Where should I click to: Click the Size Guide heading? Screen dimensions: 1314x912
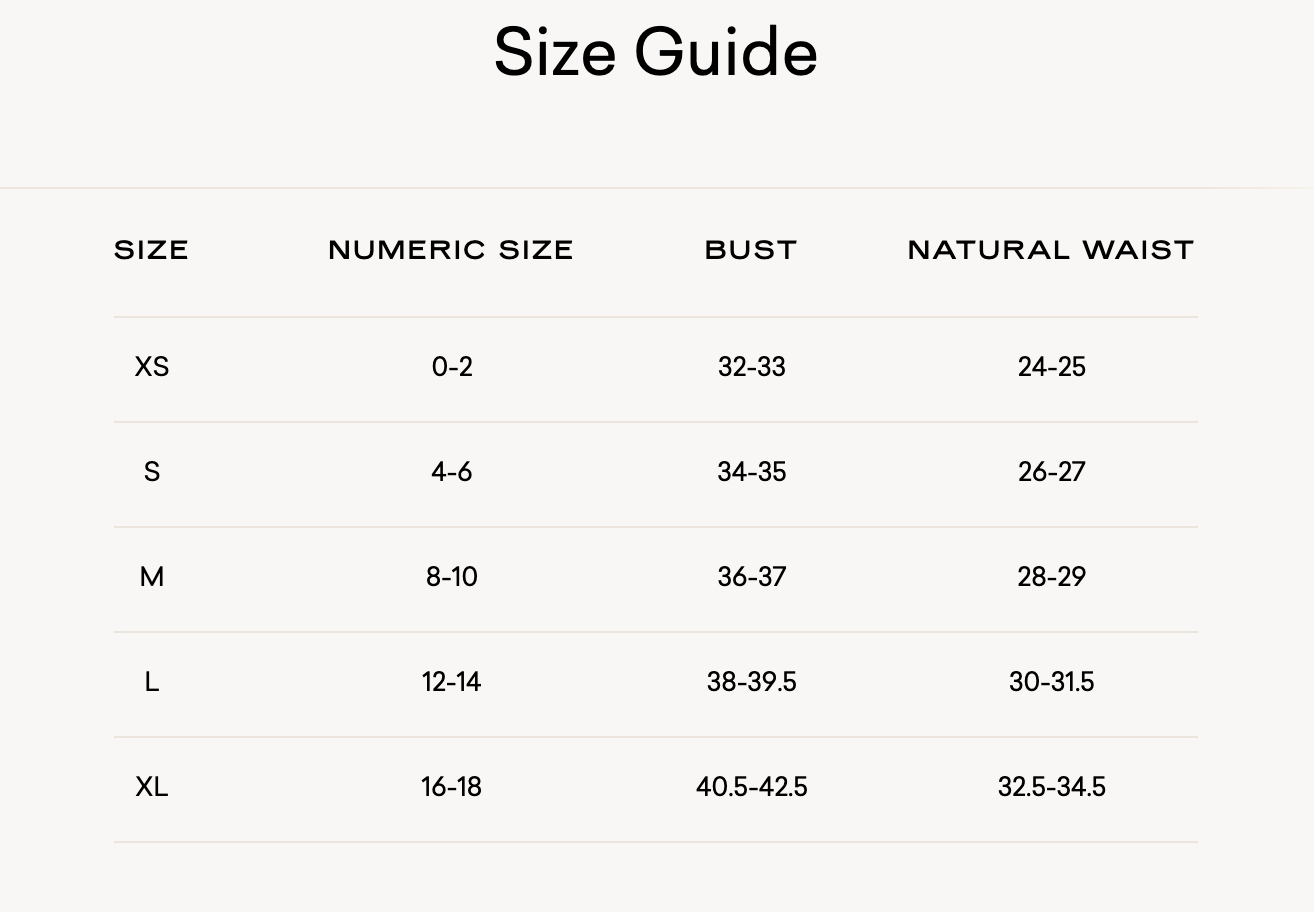tap(656, 52)
